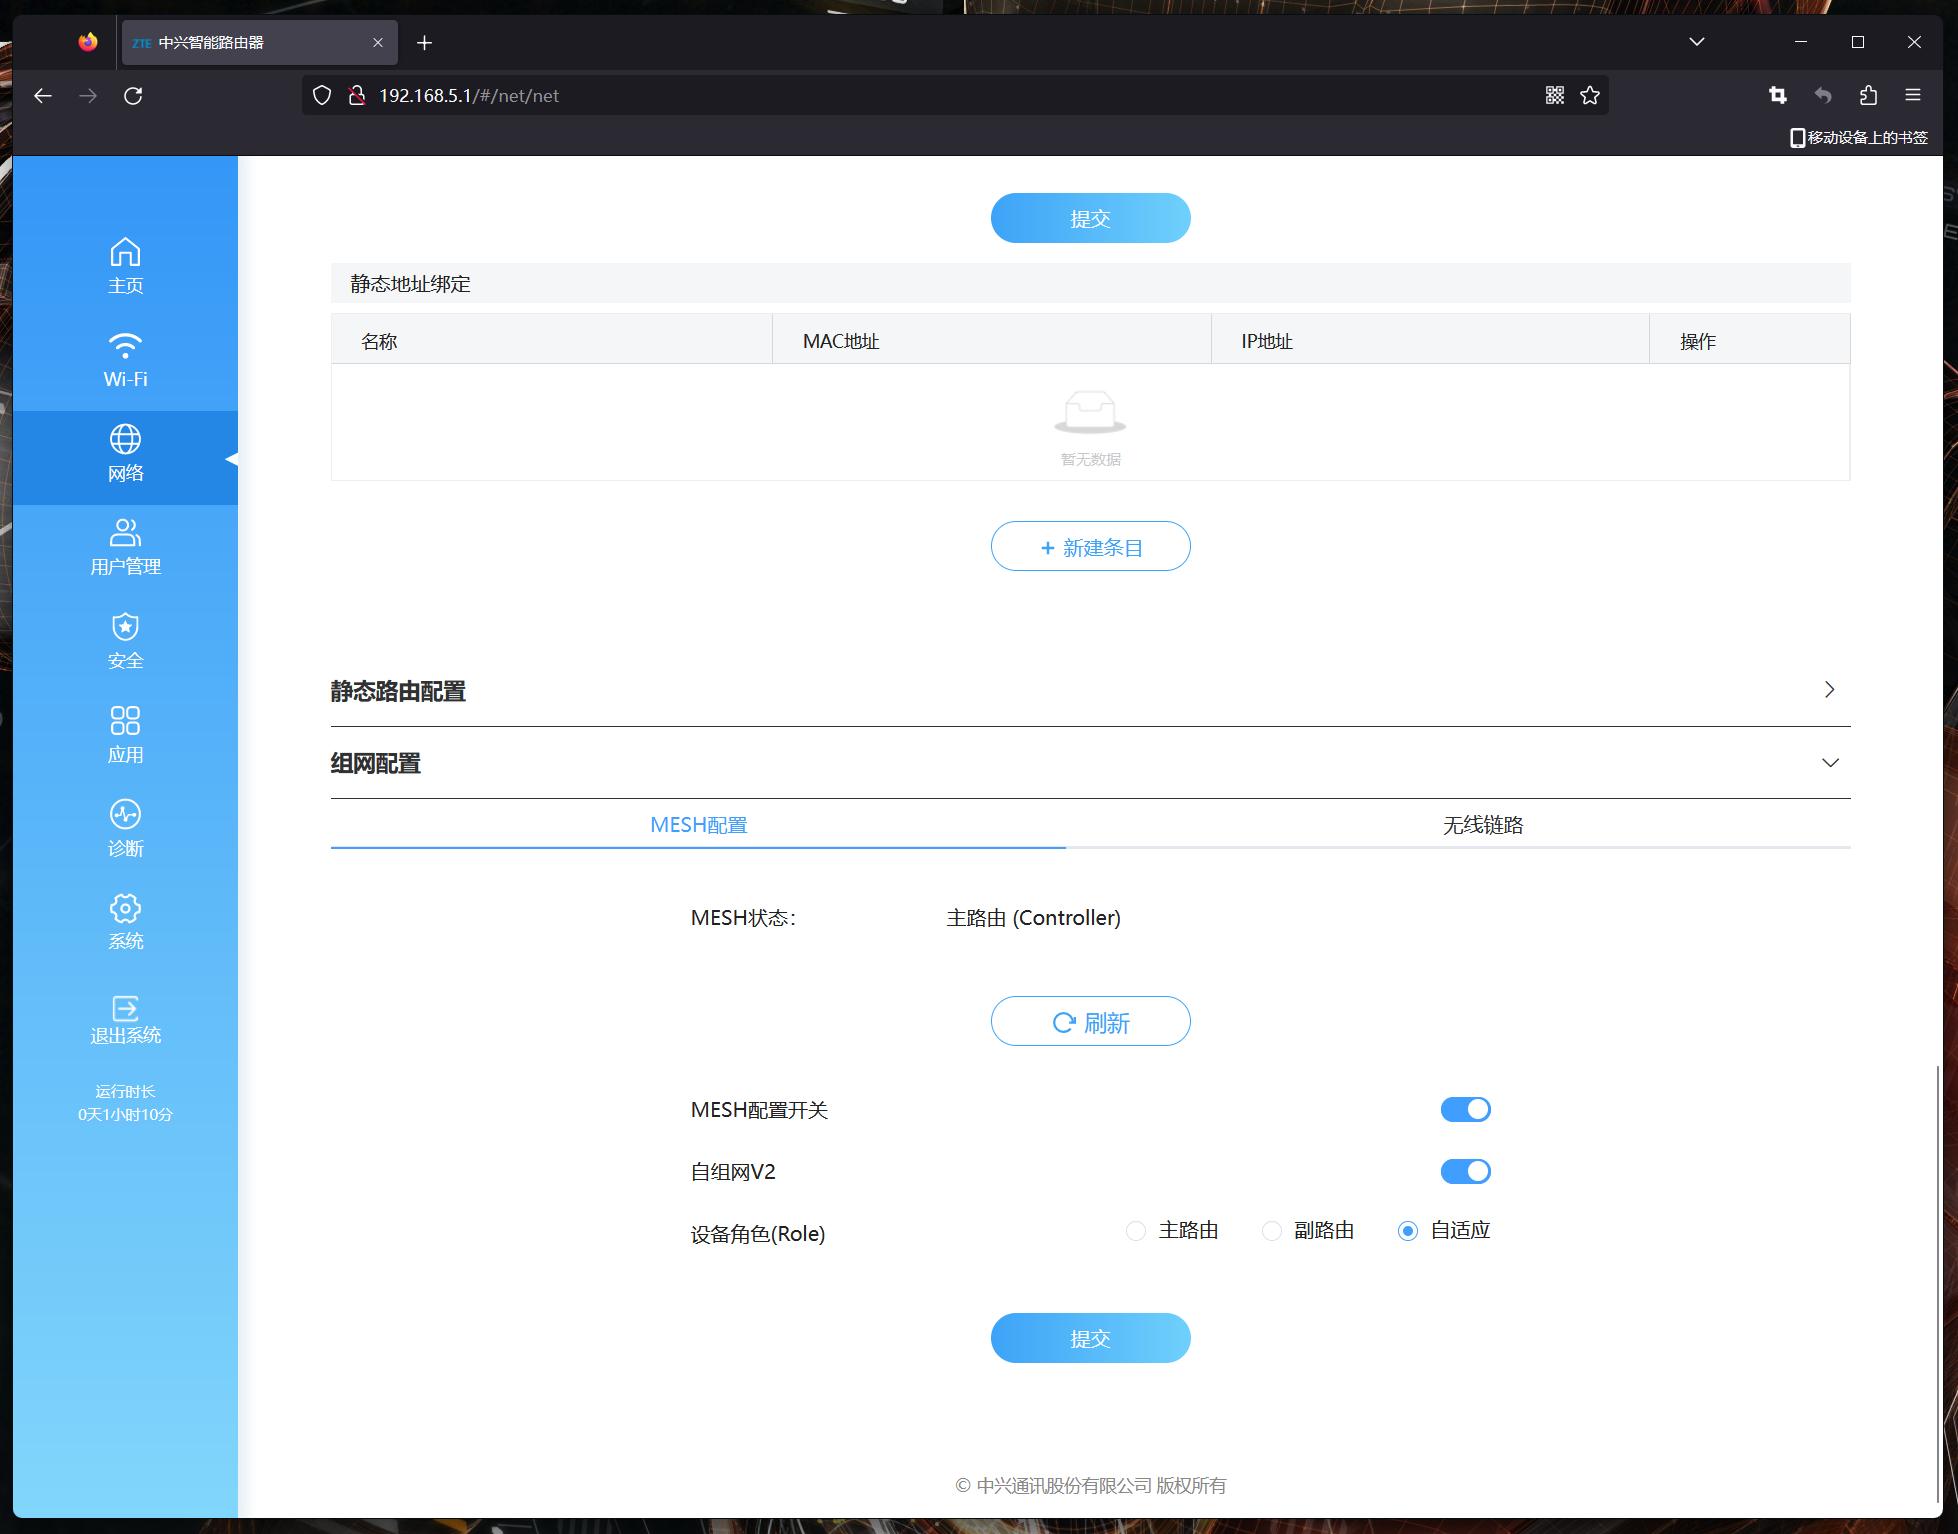Switch to the MESH配置 tab

tap(698, 825)
